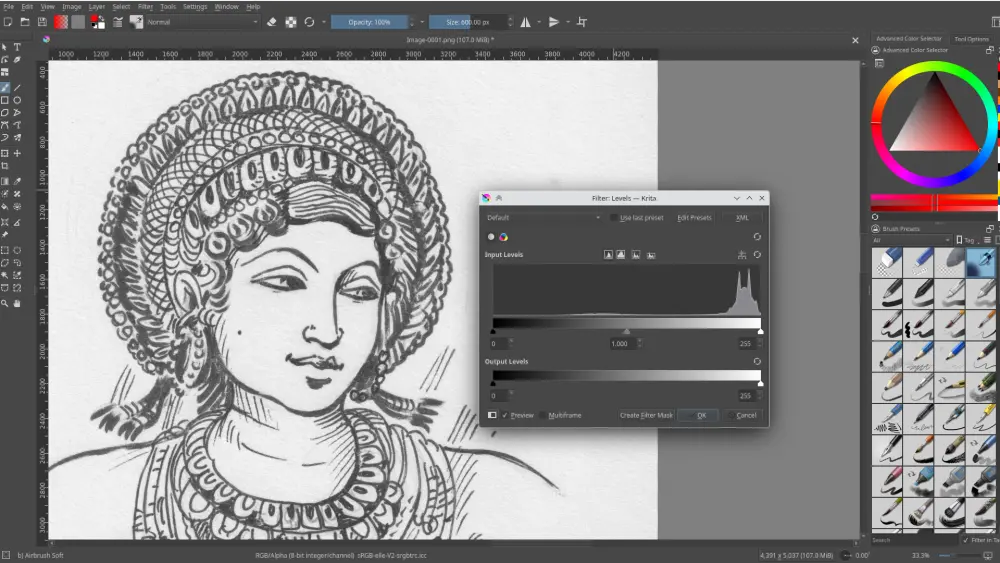The width and height of the screenshot is (1000, 563).
Task: Click input levels gamma midpoint handle
Action: (x=626, y=332)
